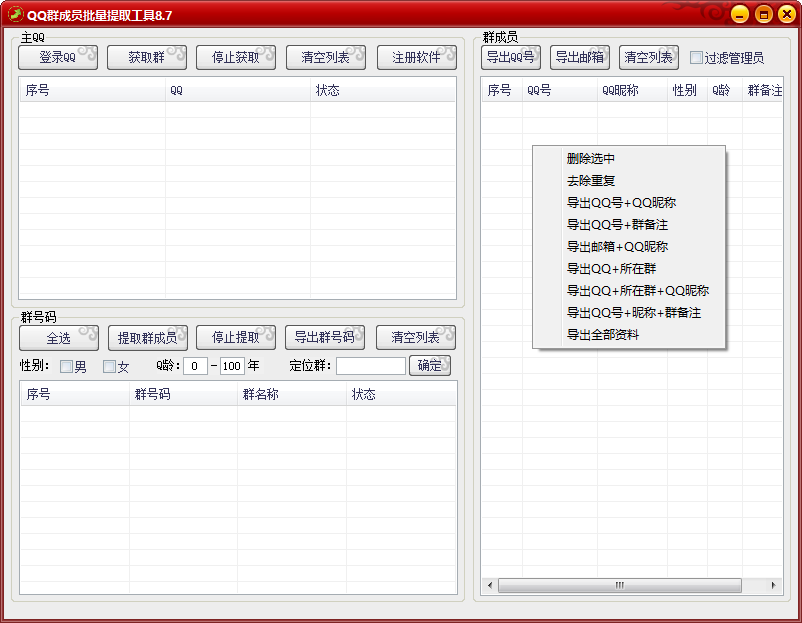Click 状态 column header in 主QQ list
This screenshot has width=802, height=623.
pyautogui.click(x=383, y=91)
